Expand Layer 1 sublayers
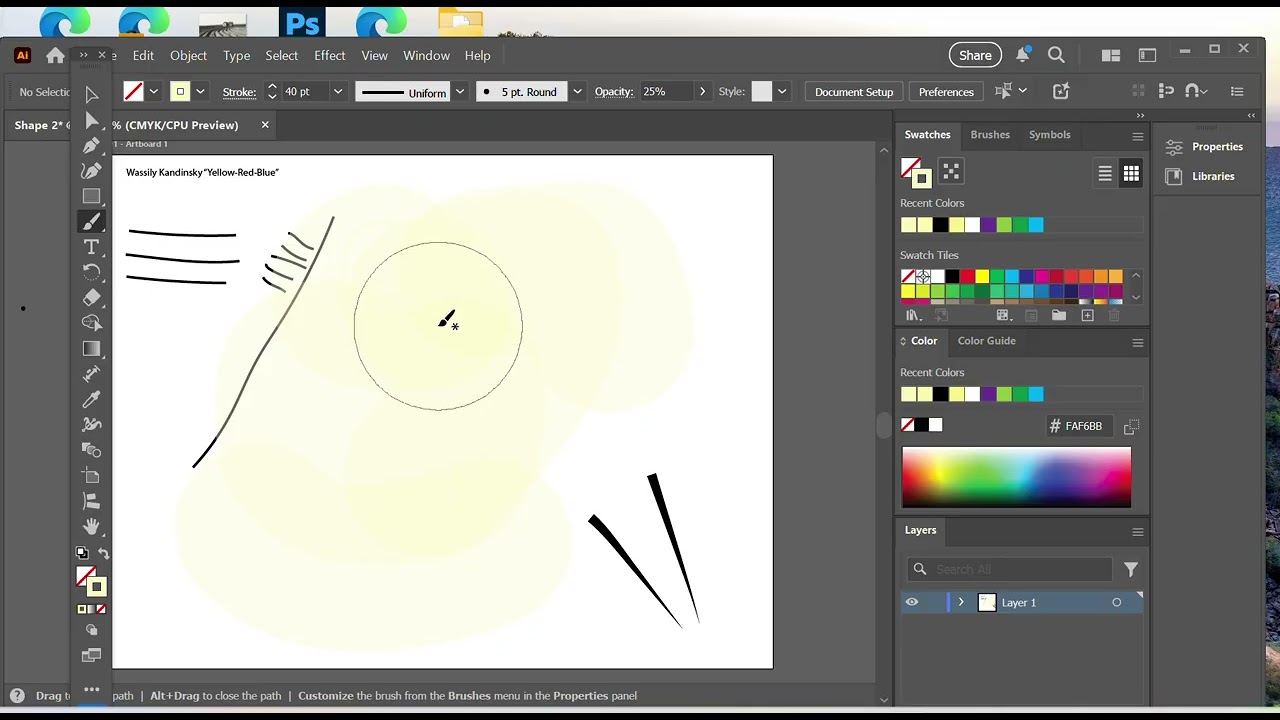The height and width of the screenshot is (720, 1280). pos(961,602)
